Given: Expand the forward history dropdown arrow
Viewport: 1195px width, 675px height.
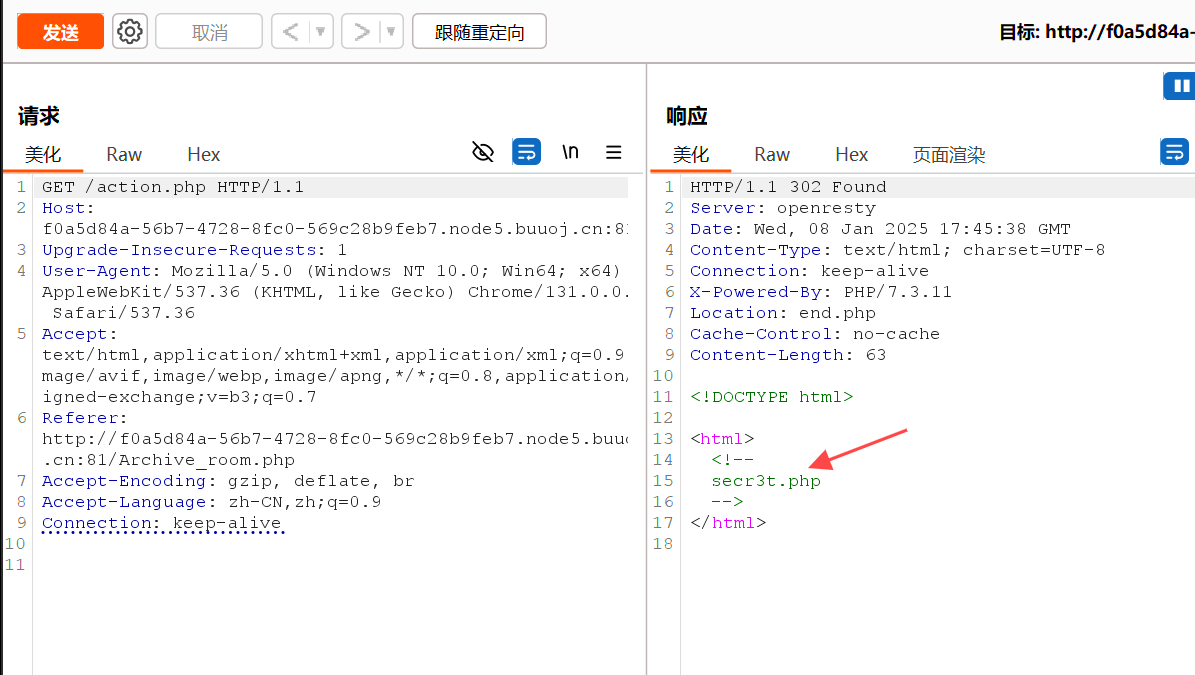Looking at the screenshot, I should pyautogui.click(x=391, y=32).
